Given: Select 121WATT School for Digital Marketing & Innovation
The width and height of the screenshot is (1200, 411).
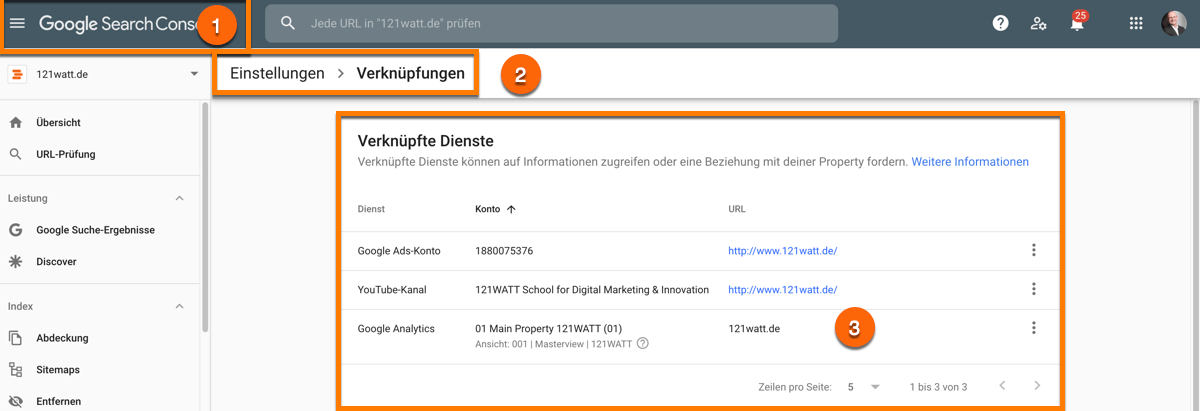Looking at the screenshot, I should [x=592, y=290].
